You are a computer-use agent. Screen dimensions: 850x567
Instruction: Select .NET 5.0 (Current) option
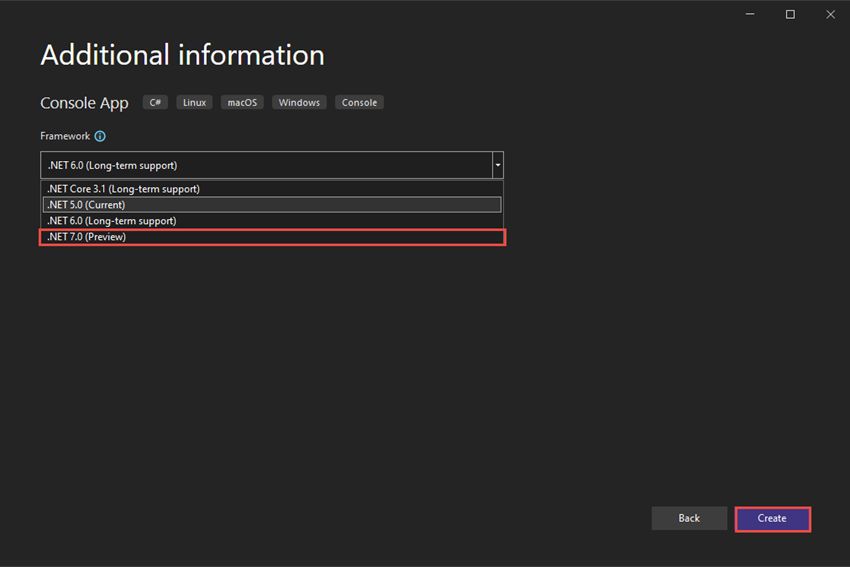click(272, 205)
